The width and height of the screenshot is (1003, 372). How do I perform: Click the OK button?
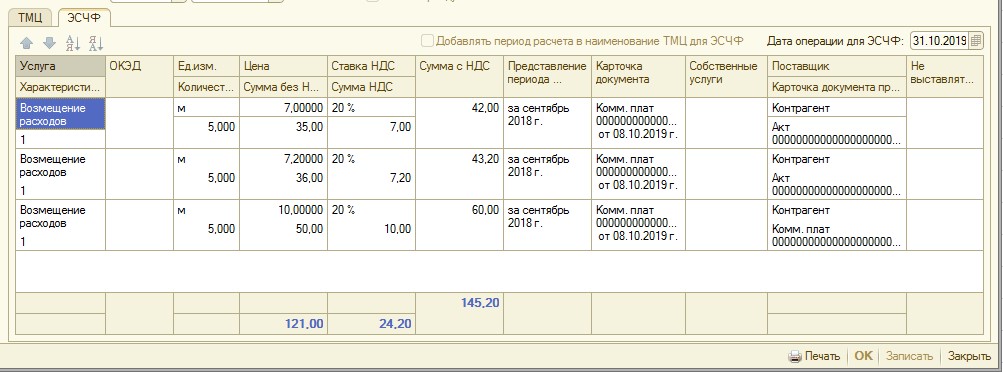[864, 356]
